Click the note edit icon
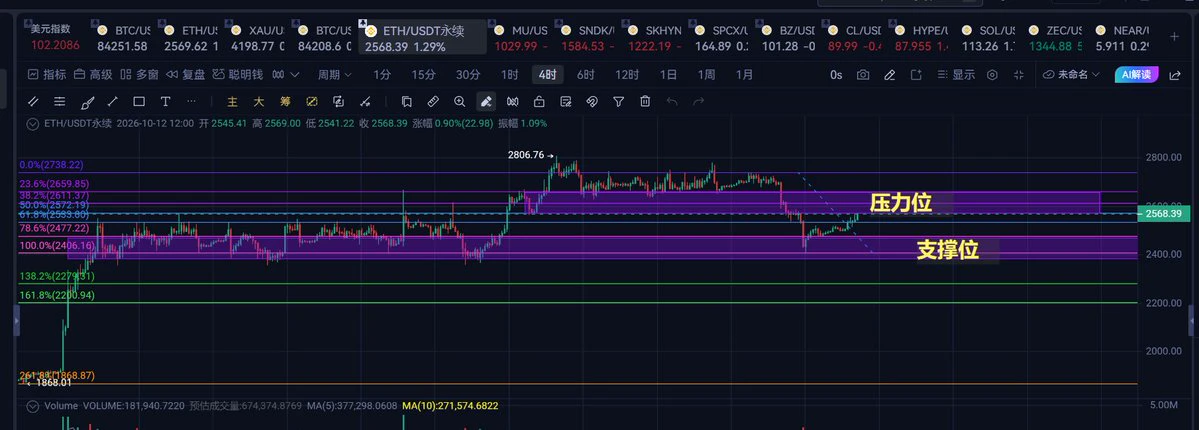Viewport: 1199px width, 430px height. point(566,101)
